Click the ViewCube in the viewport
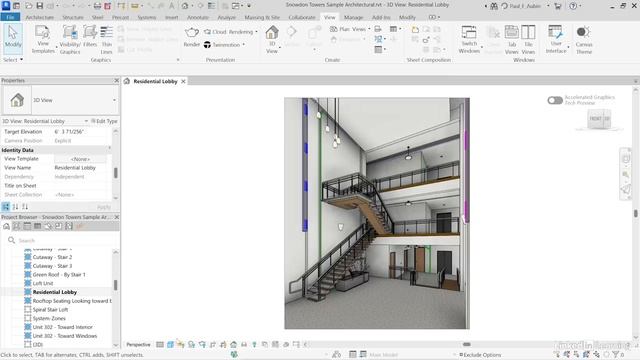The width and height of the screenshot is (640, 360). click(x=599, y=119)
